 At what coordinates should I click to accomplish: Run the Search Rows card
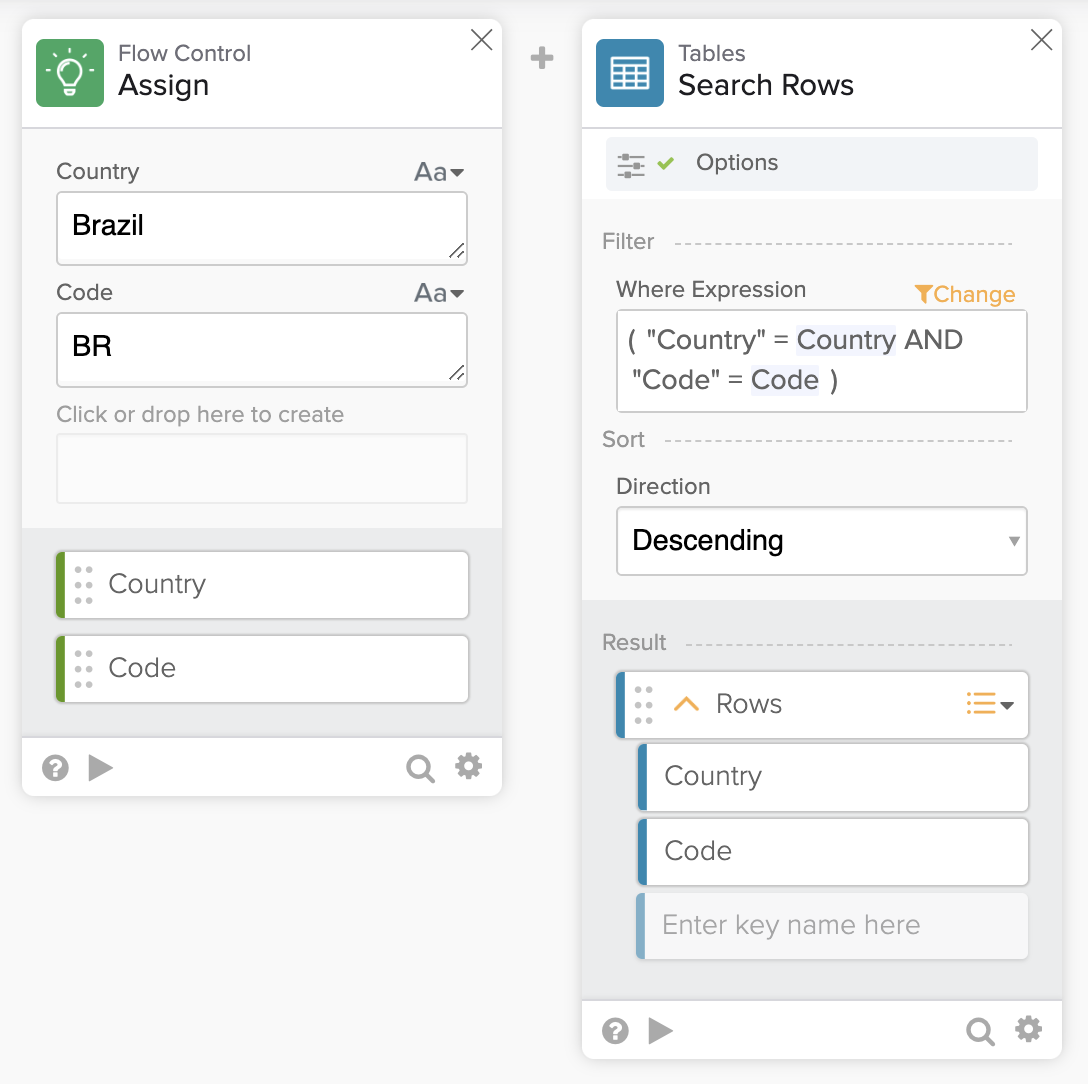[x=661, y=1031]
